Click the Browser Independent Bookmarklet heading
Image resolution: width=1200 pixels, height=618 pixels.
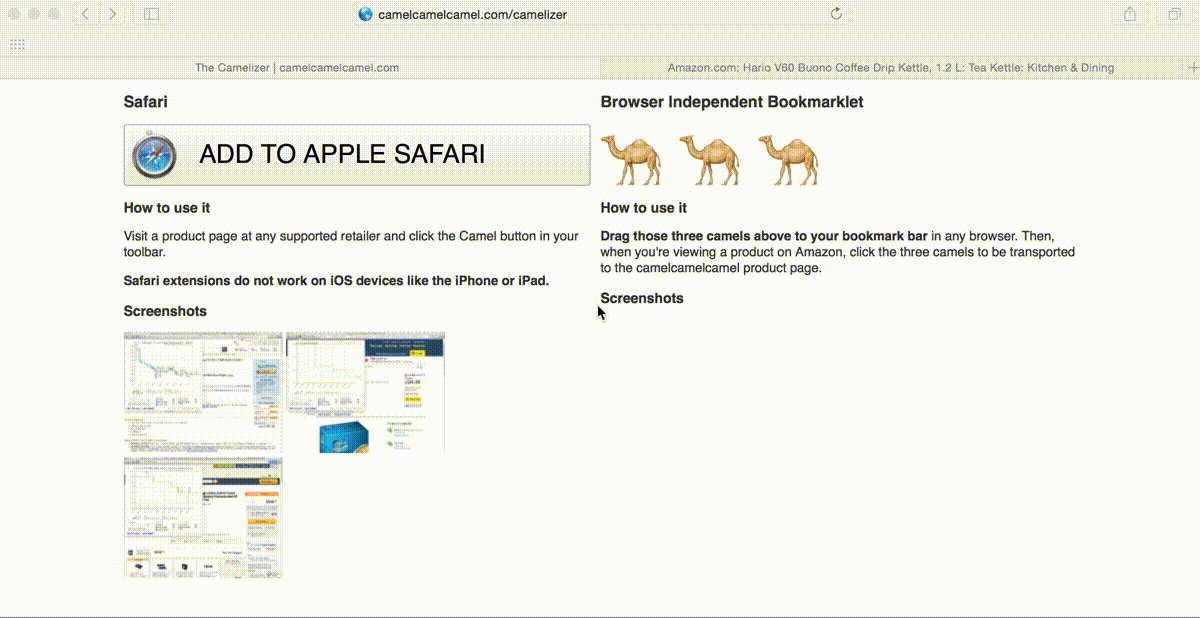point(732,102)
